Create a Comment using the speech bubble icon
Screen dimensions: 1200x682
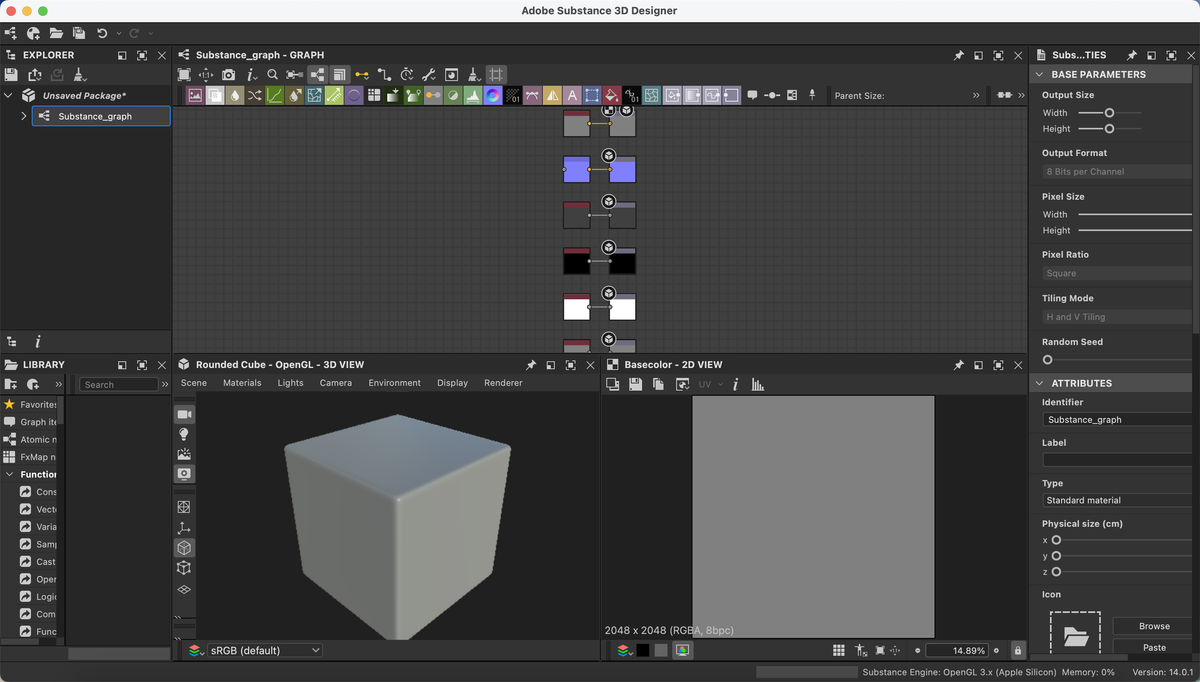tap(753, 95)
